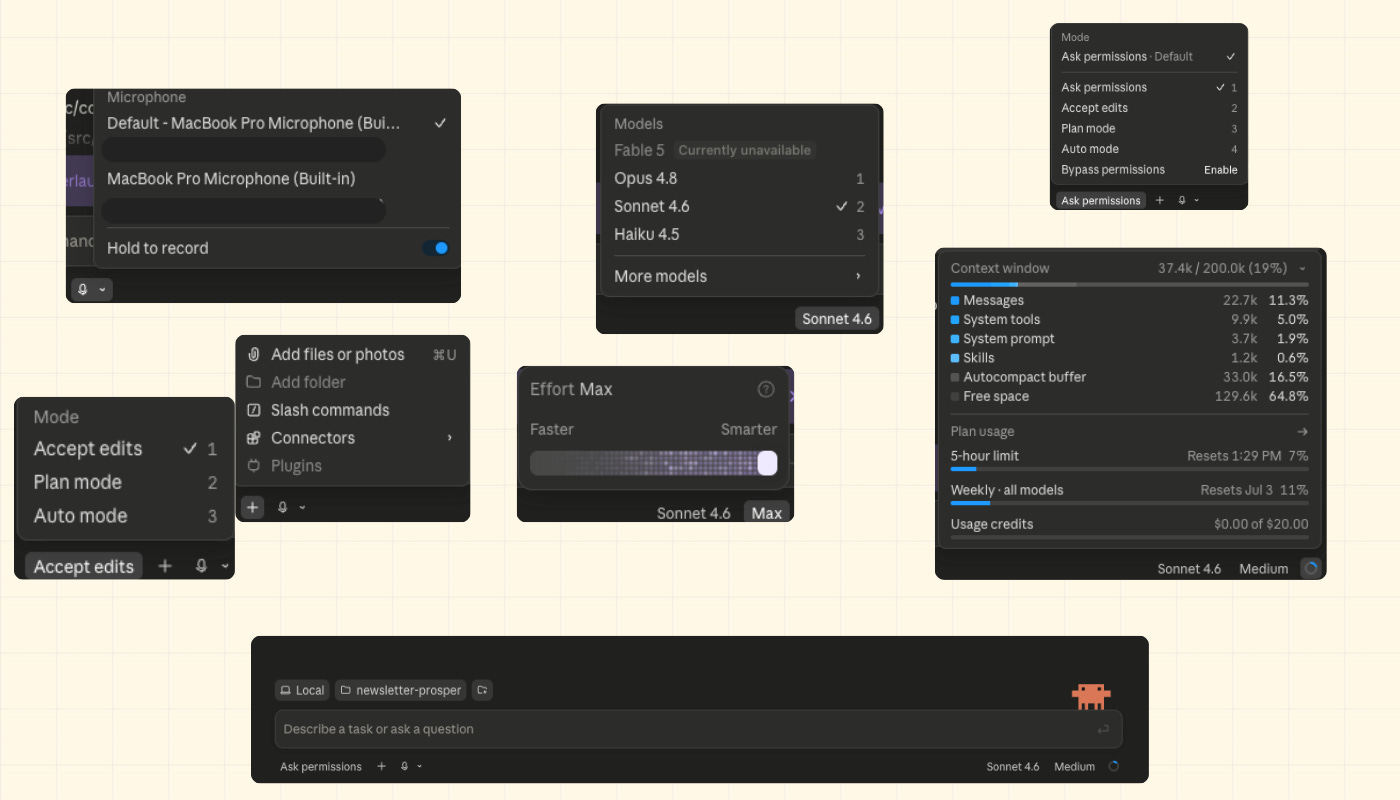Click Sonnet 4.6 below the Context window panel
Viewport: 1400px width, 800px height.
tap(1189, 568)
